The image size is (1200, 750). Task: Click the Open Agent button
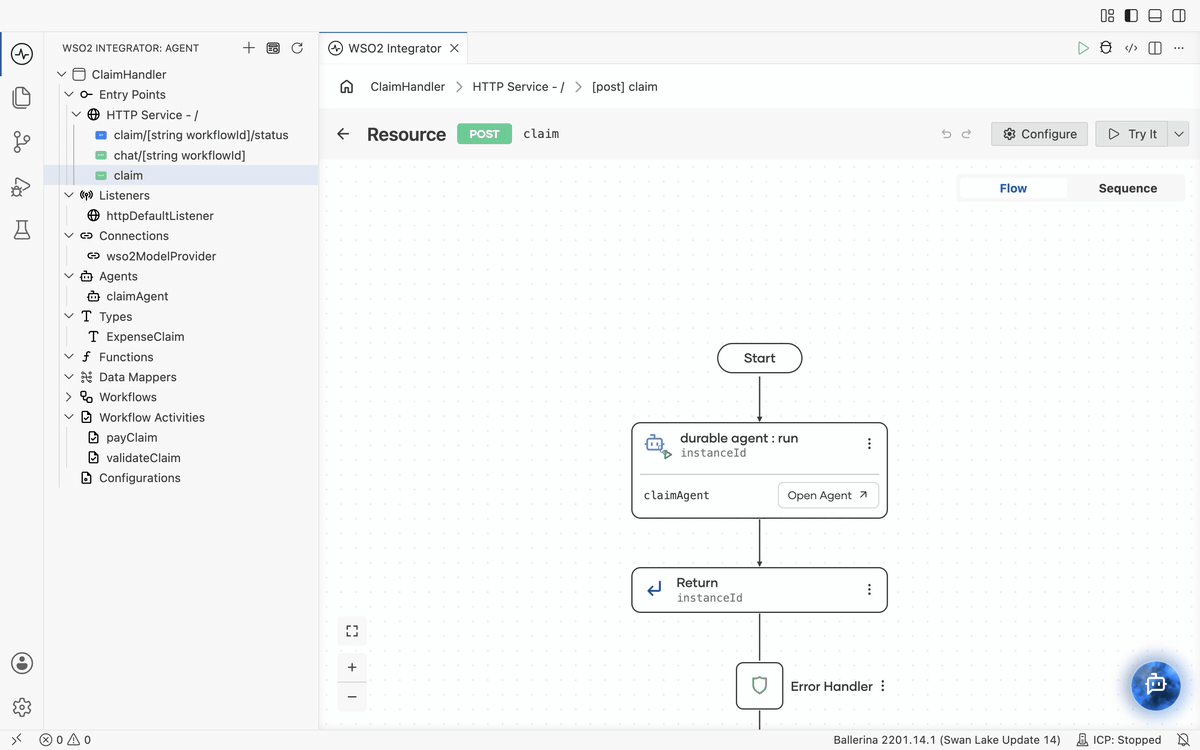[x=828, y=495]
